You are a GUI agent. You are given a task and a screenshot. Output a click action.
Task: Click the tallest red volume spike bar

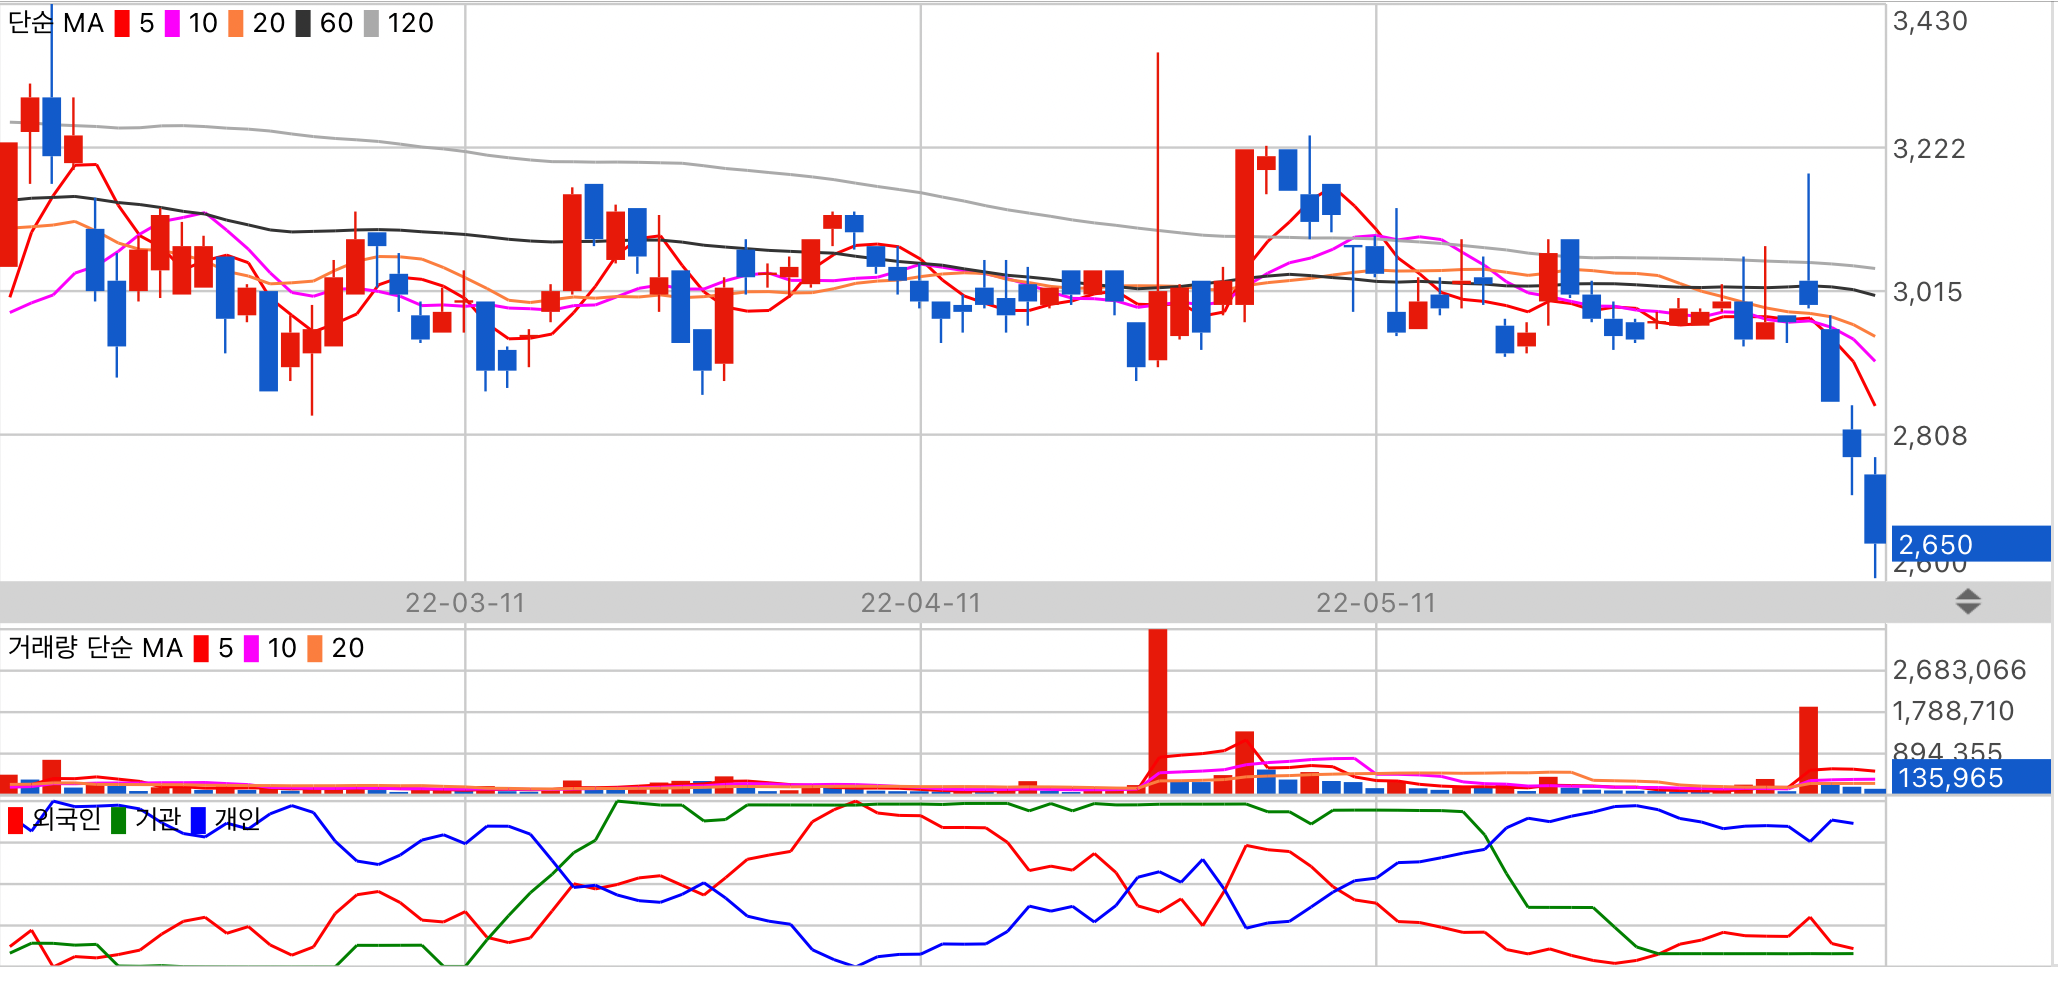tap(1158, 711)
